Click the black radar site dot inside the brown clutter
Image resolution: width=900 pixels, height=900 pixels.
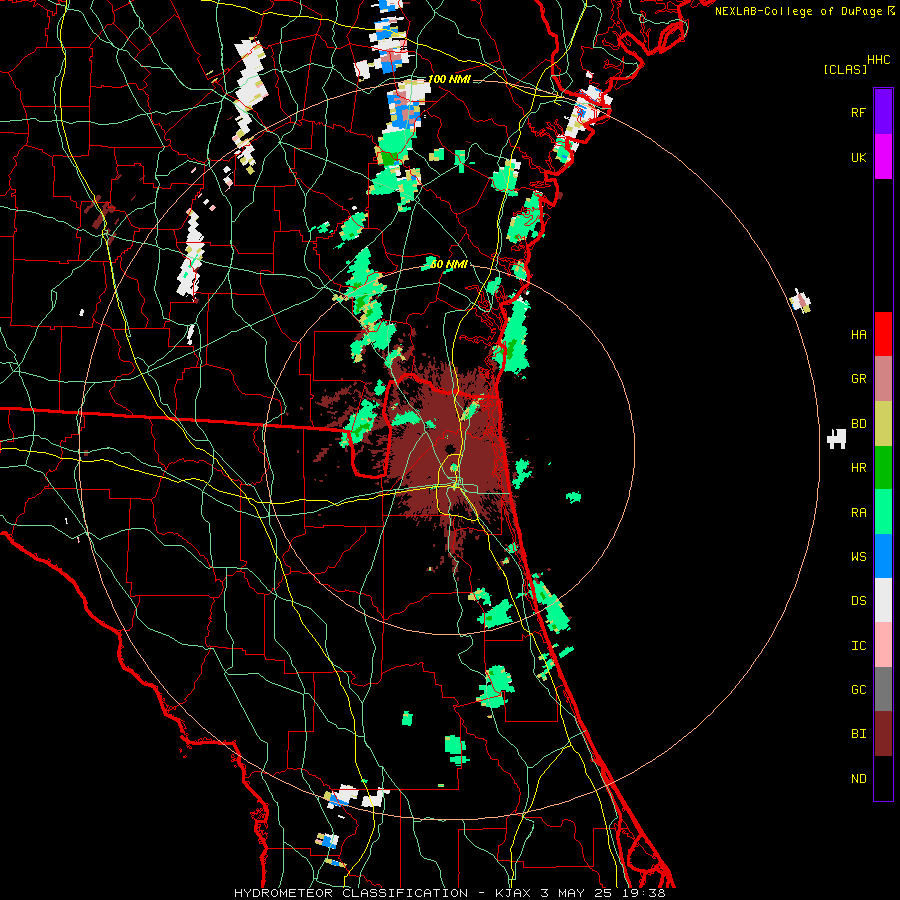coord(449,448)
